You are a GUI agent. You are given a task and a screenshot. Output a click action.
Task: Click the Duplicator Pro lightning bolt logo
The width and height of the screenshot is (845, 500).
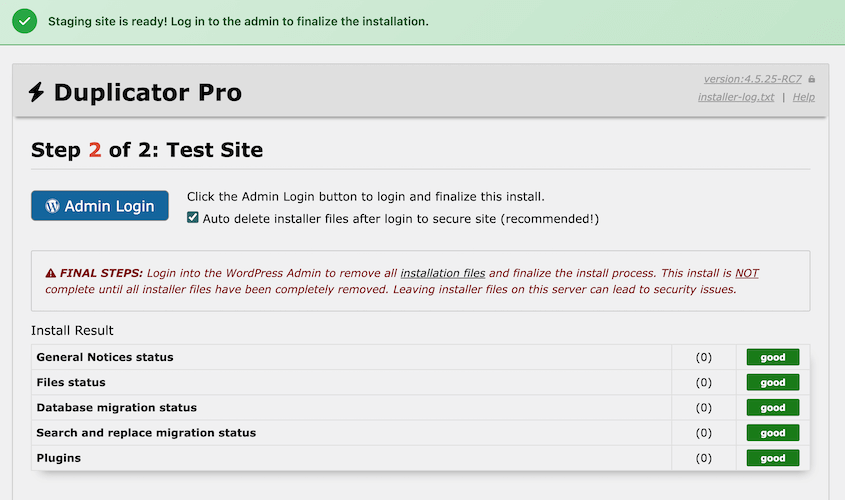click(x=37, y=93)
